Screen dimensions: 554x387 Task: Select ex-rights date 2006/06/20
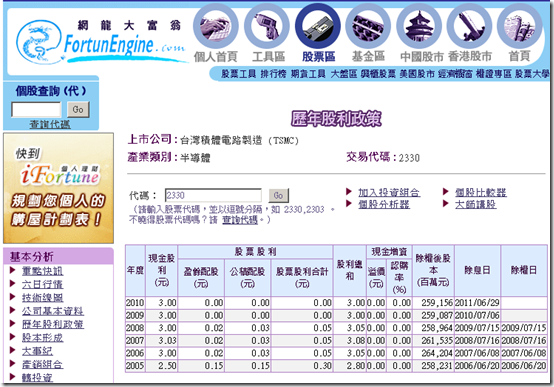click(x=524, y=365)
